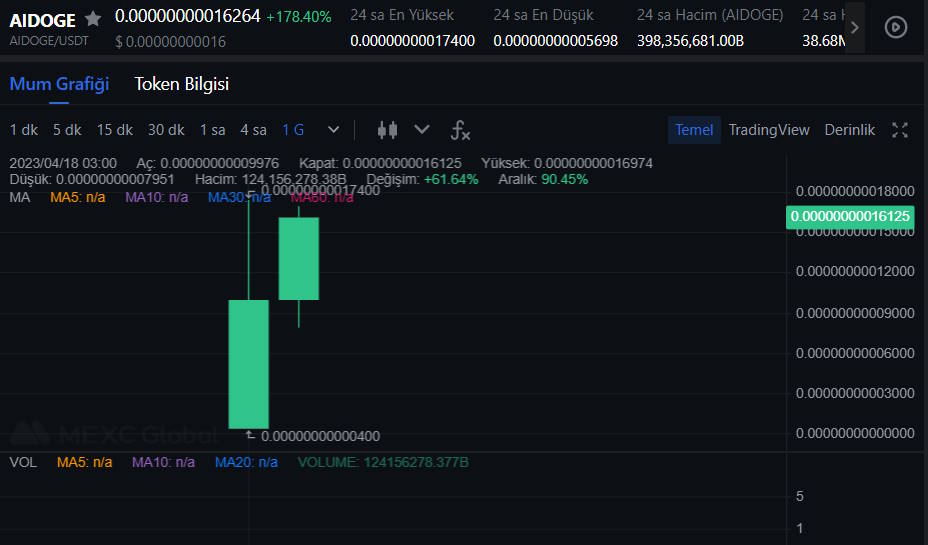Click the 24 sa Hacim (AIDOGE) label
Image resolution: width=928 pixels, height=545 pixels.
tap(710, 15)
